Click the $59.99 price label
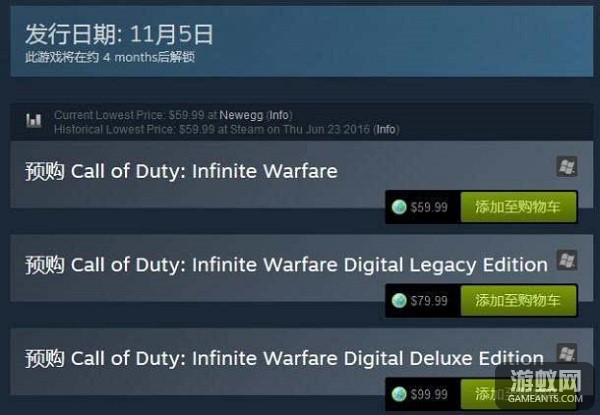 tap(429, 207)
